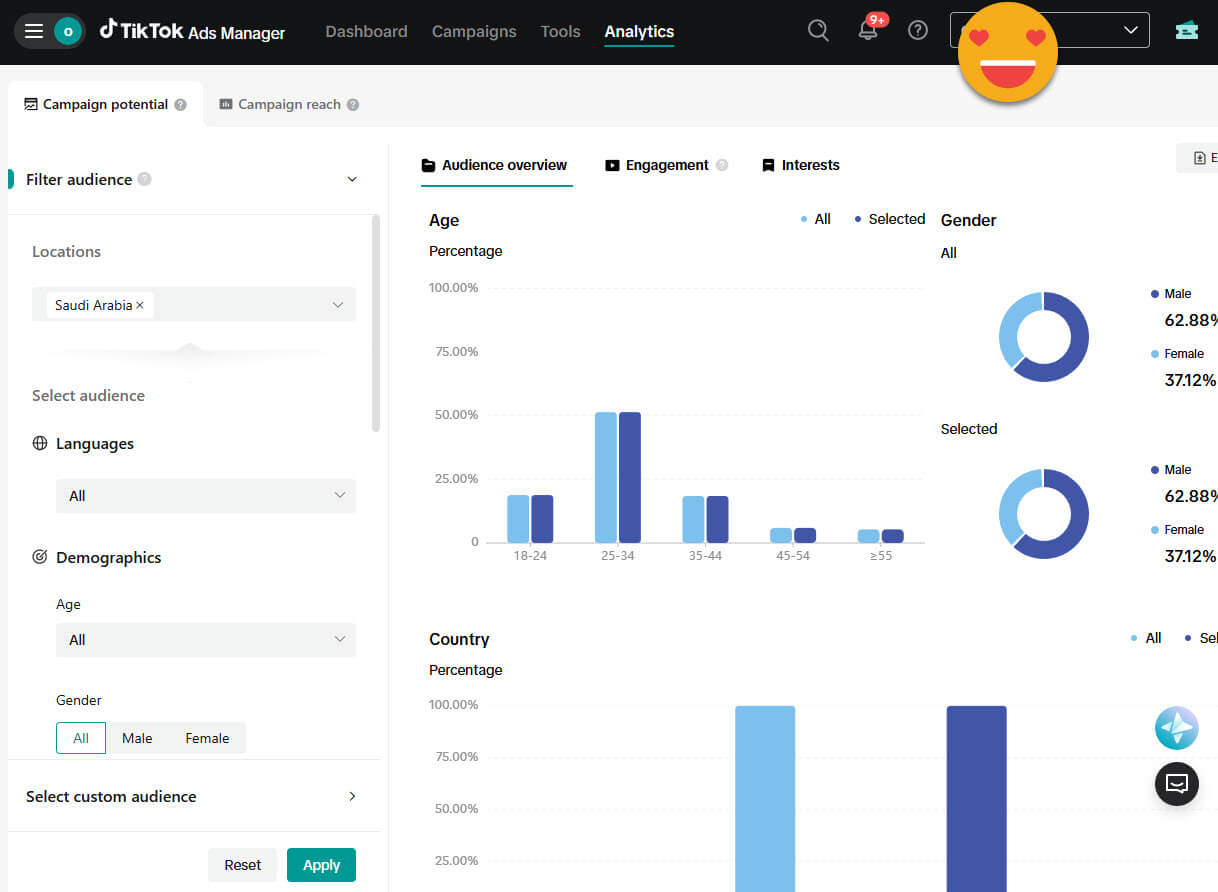Open the Languages dropdown
Image resolution: width=1218 pixels, height=892 pixels.
click(x=206, y=496)
